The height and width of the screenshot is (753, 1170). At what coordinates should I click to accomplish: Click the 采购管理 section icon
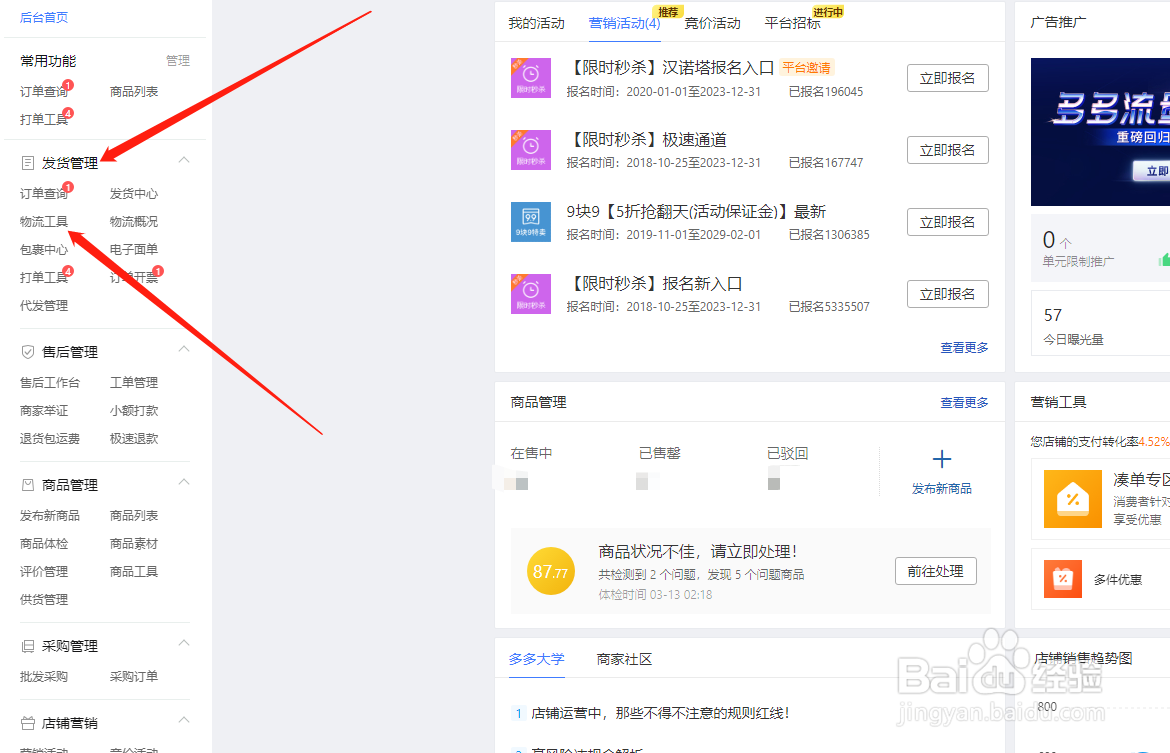tap(28, 646)
